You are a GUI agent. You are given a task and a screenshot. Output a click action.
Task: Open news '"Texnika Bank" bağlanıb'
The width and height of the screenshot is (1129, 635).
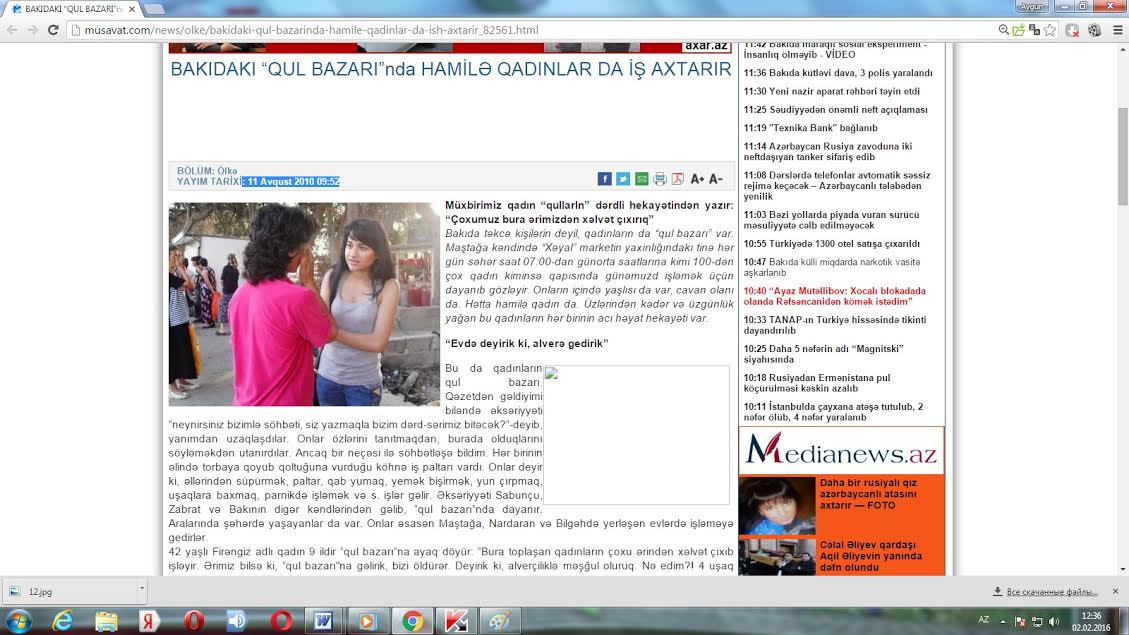(811, 128)
